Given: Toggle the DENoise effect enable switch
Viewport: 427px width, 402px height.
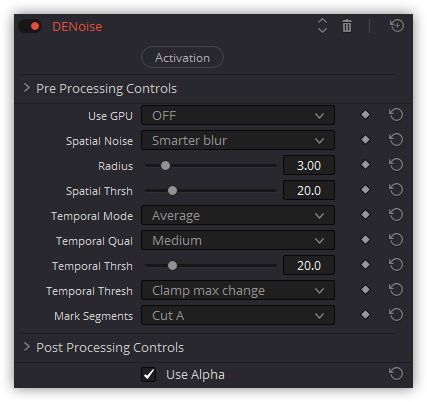Looking at the screenshot, I should click(x=30, y=26).
